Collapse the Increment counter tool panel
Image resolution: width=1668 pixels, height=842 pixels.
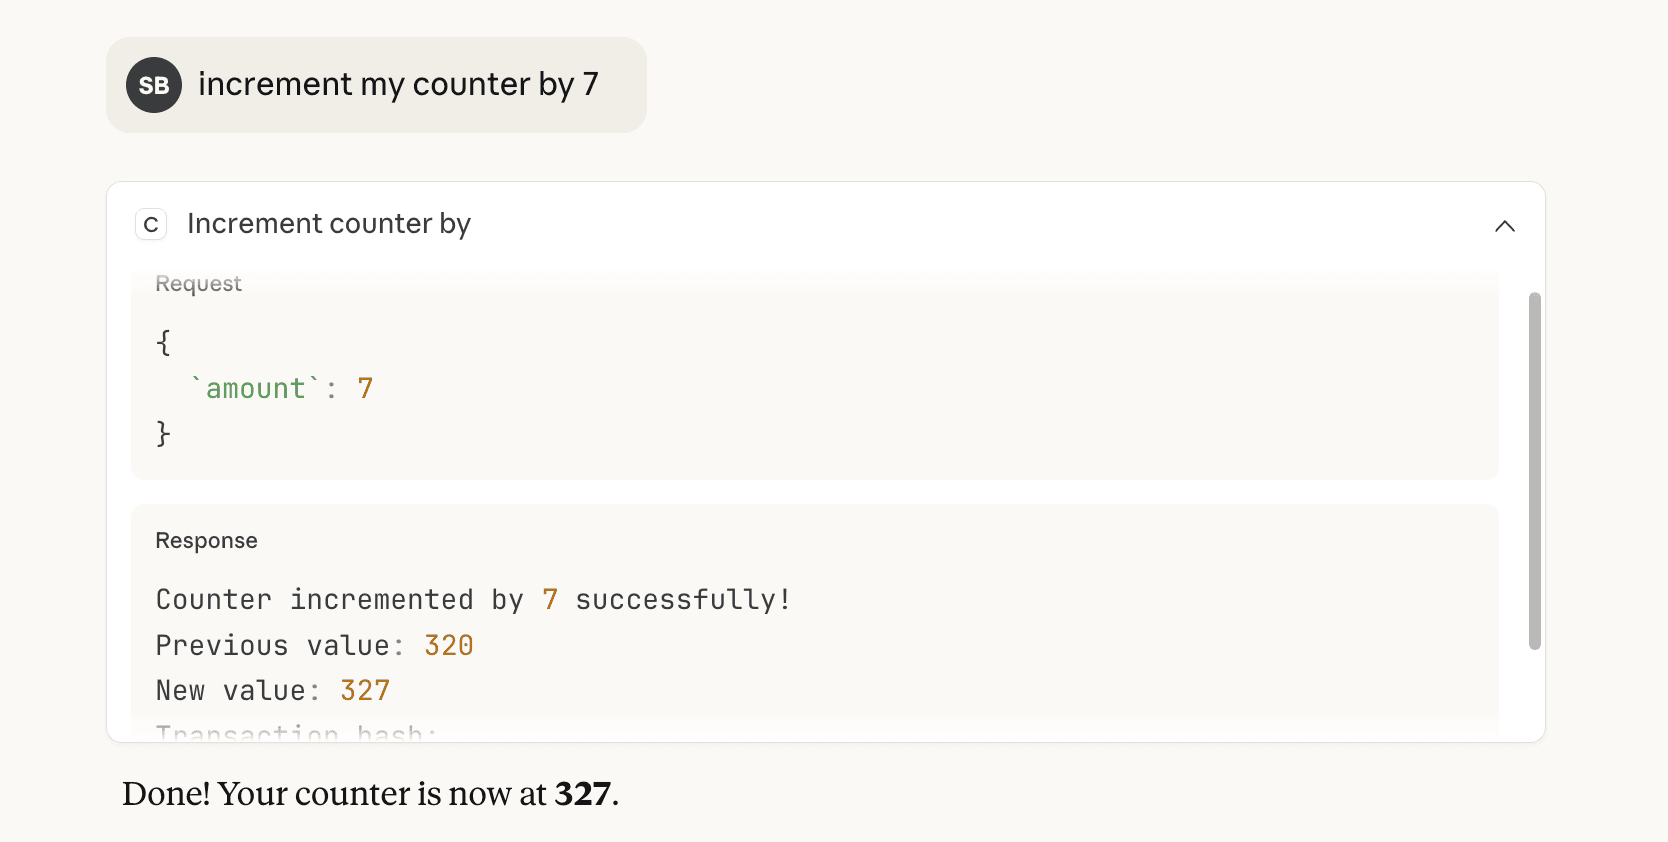coord(1504,226)
